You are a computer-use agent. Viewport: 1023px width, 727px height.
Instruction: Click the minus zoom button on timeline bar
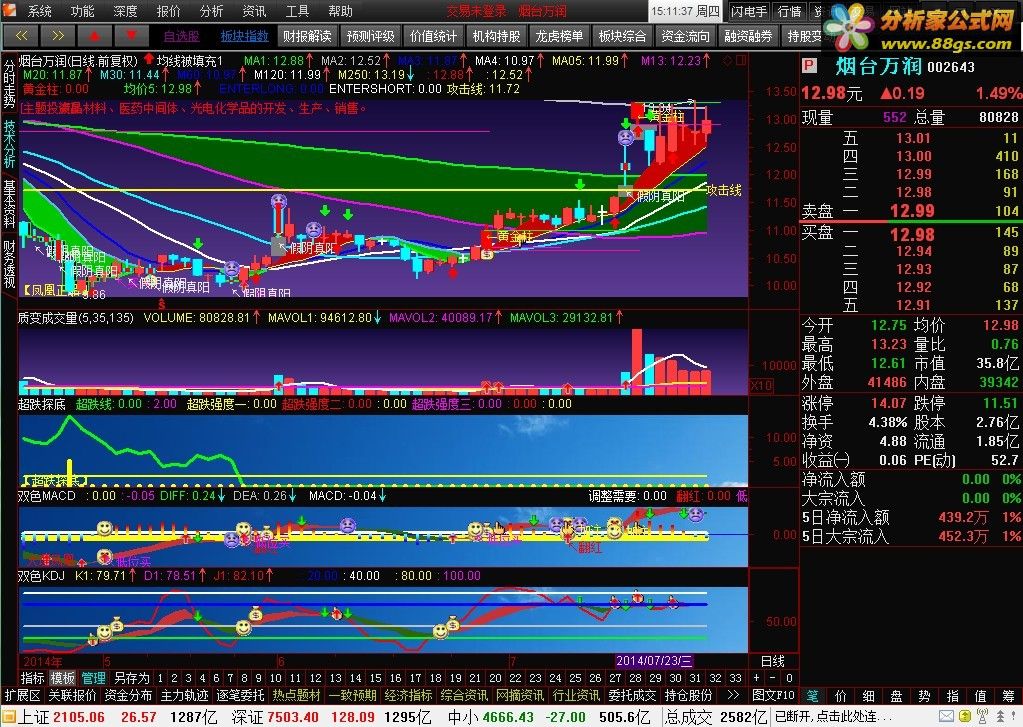point(772,678)
